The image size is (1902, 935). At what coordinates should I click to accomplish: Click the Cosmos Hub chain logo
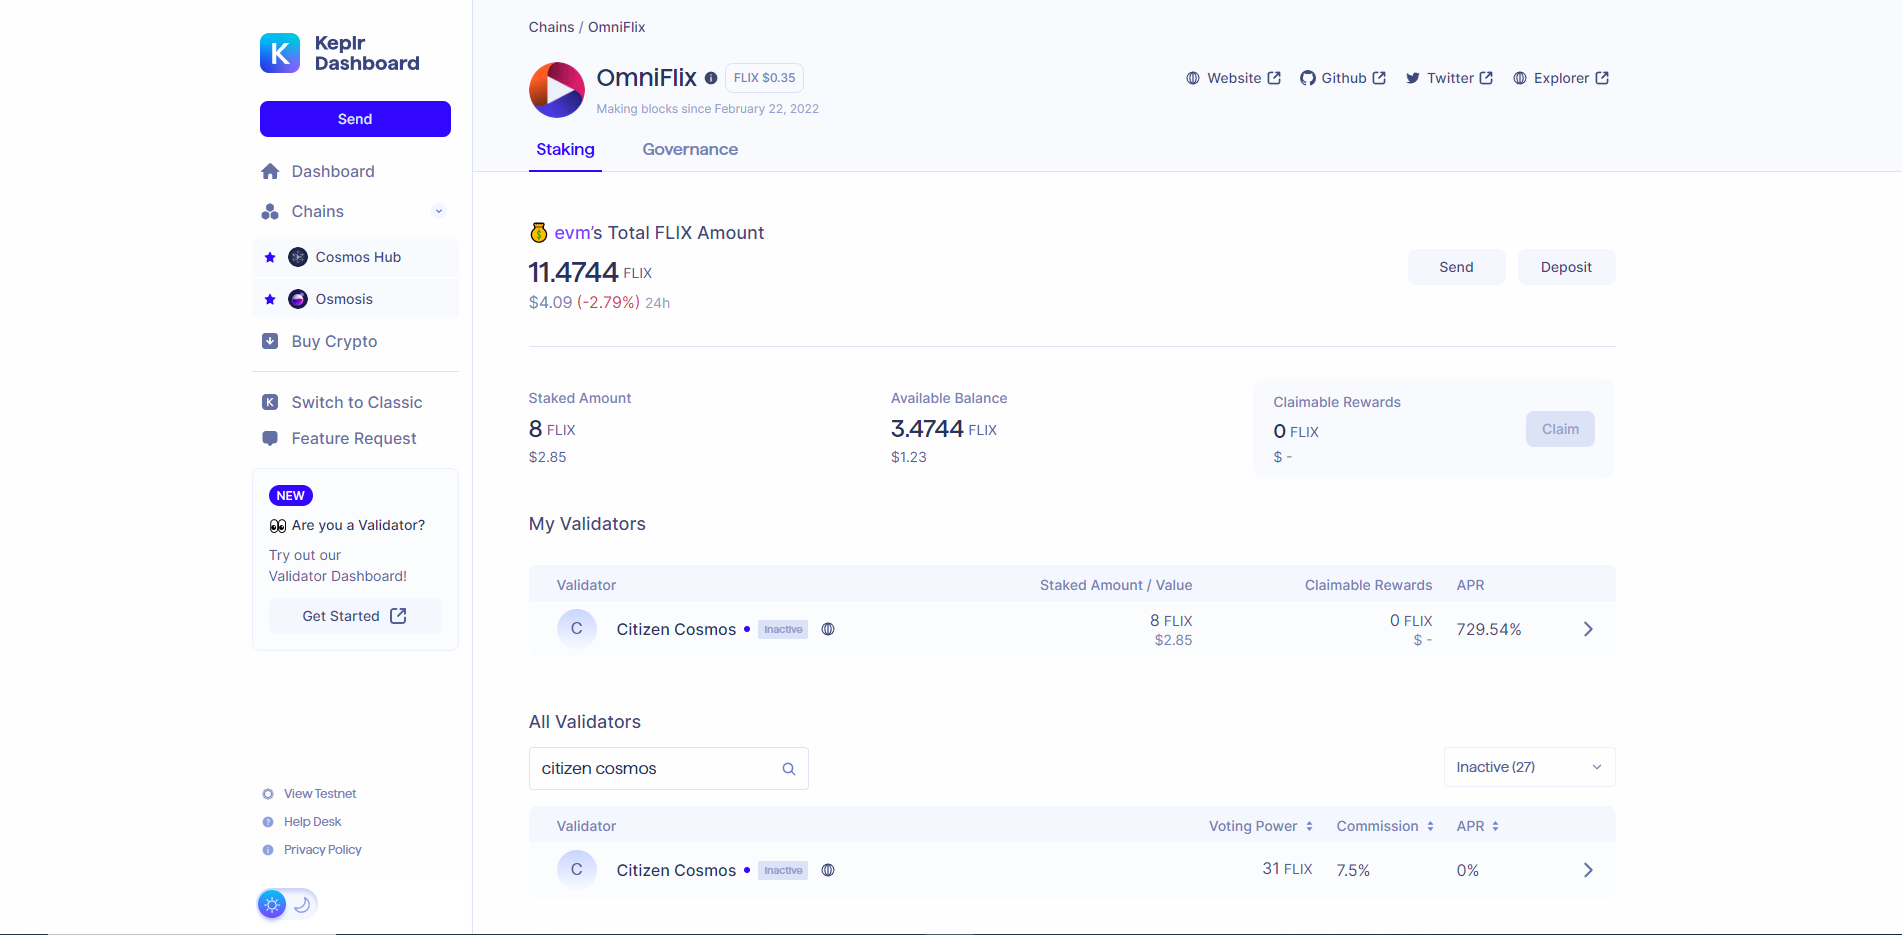click(x=298, y=257)
